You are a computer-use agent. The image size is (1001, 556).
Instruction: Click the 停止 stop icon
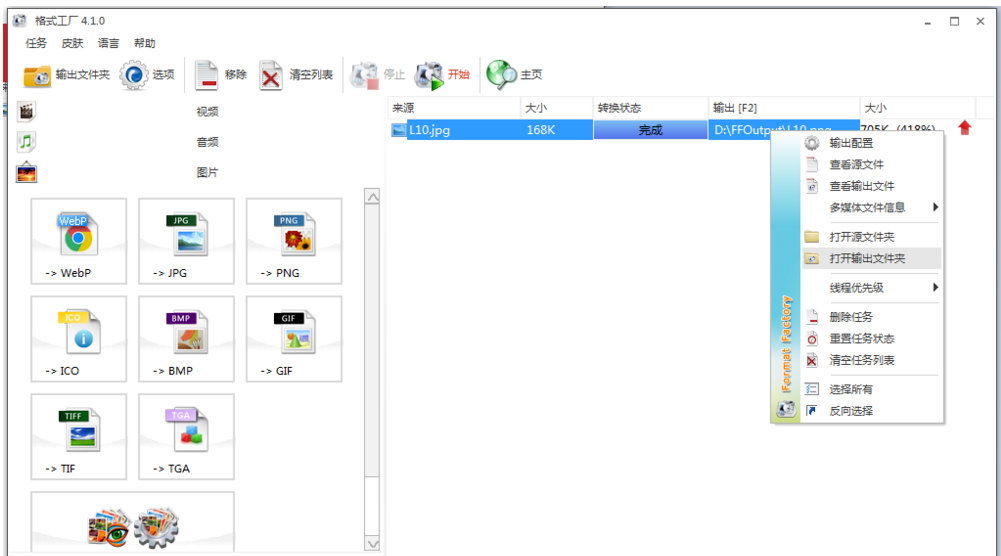(365, 75)
